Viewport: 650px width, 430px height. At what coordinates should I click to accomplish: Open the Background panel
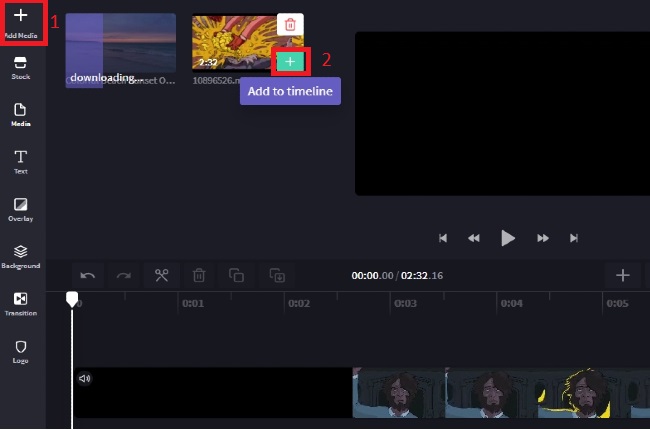[x=20, y=257]
